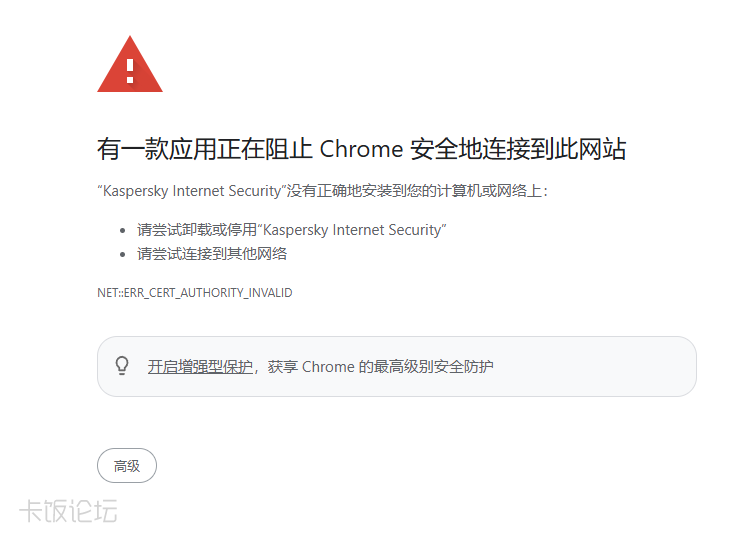Viewport: 741px width, 534px height.
Task: Open the "开启增强型保护" link
Action: click(200, 367)
